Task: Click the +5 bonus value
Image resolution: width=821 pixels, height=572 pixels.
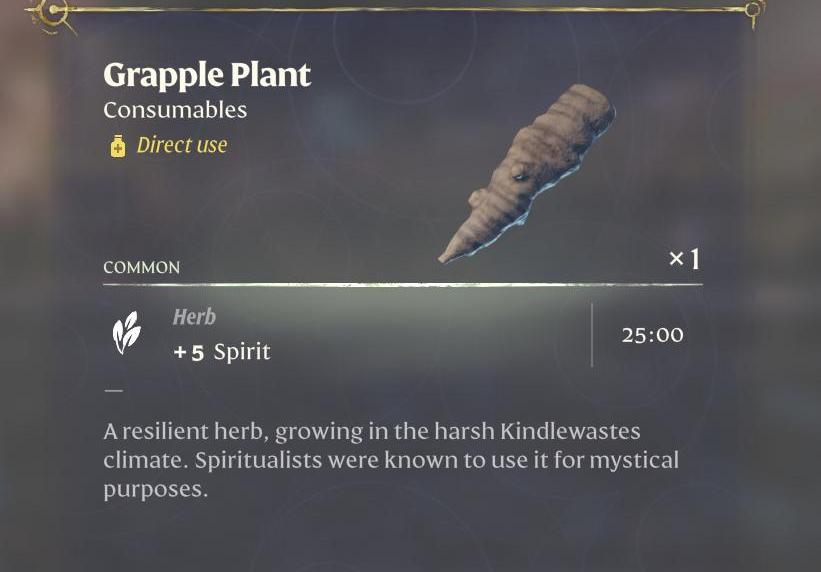Action: tap(189, 352)
